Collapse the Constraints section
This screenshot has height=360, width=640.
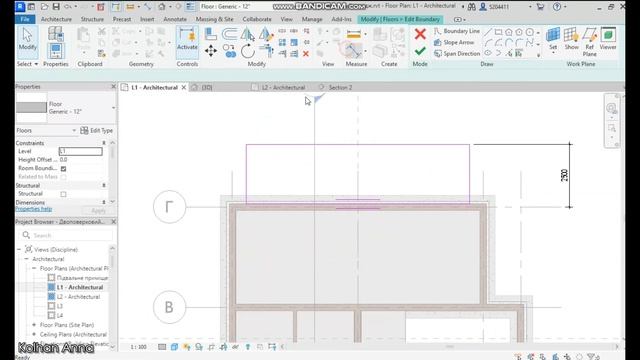(x=104, y=143)
